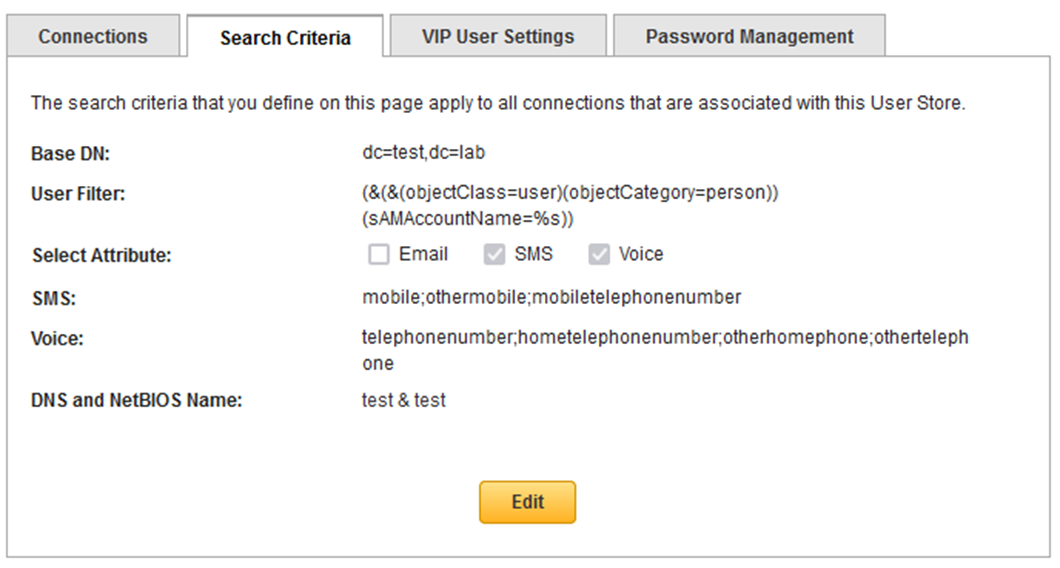Click the search criteria description sentence

click(x=497, y=103)
